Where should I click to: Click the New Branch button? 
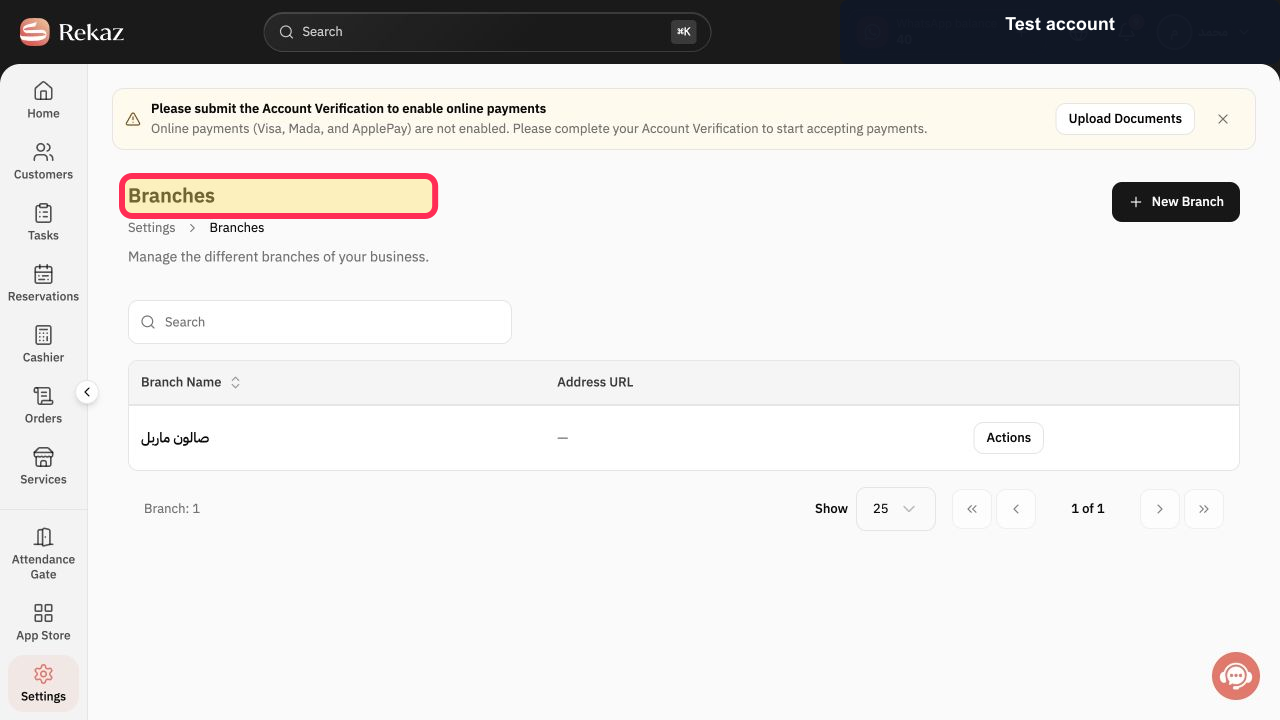pos(1176,202)
